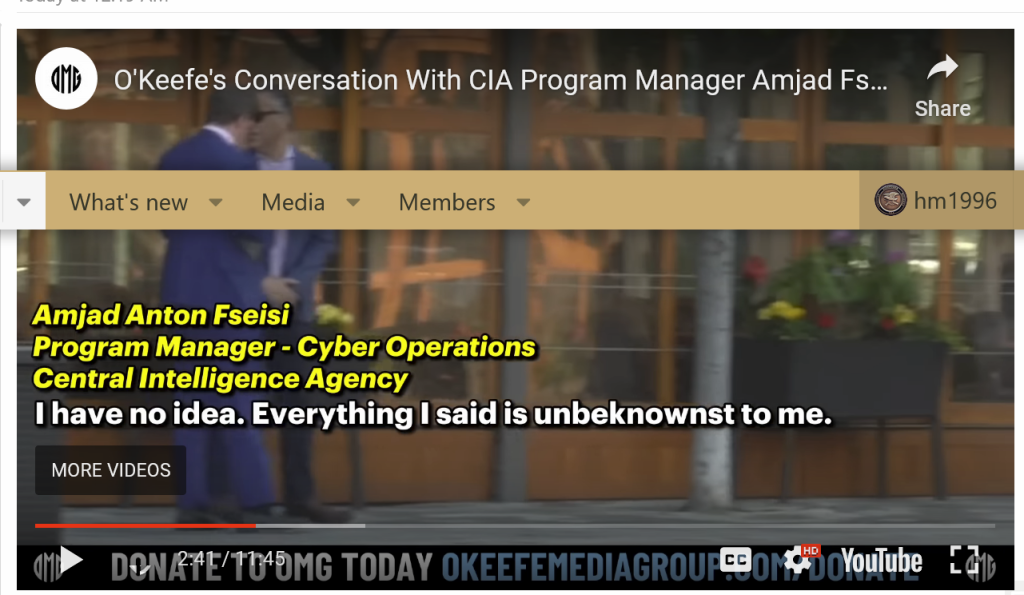The image size is (1024, 595).
Task: Click the MORE VIDEOS button
Action: (x=110, y=470)
